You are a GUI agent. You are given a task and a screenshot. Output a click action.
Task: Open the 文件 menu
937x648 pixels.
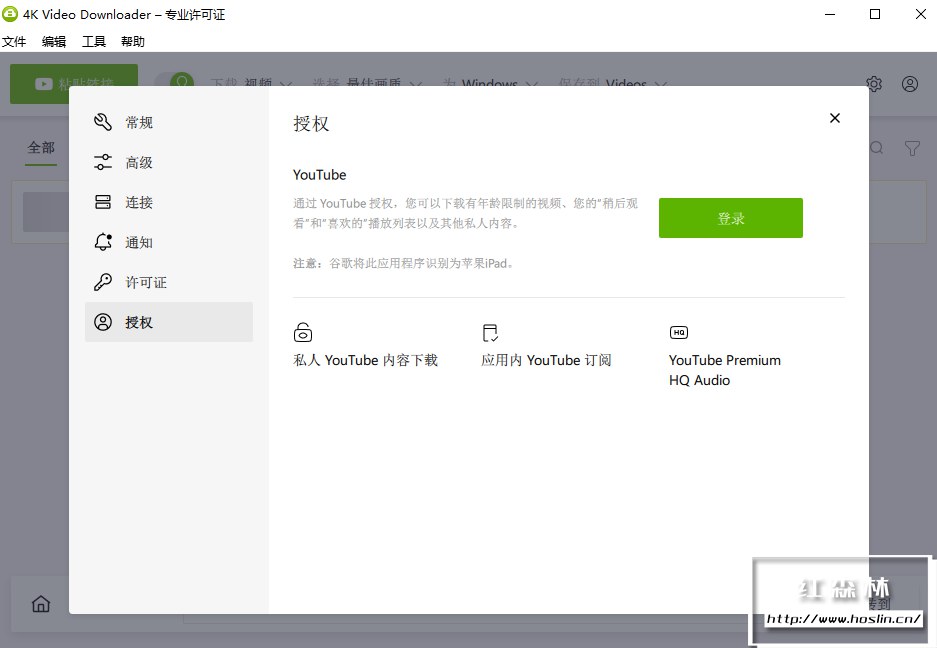(14, 41)
